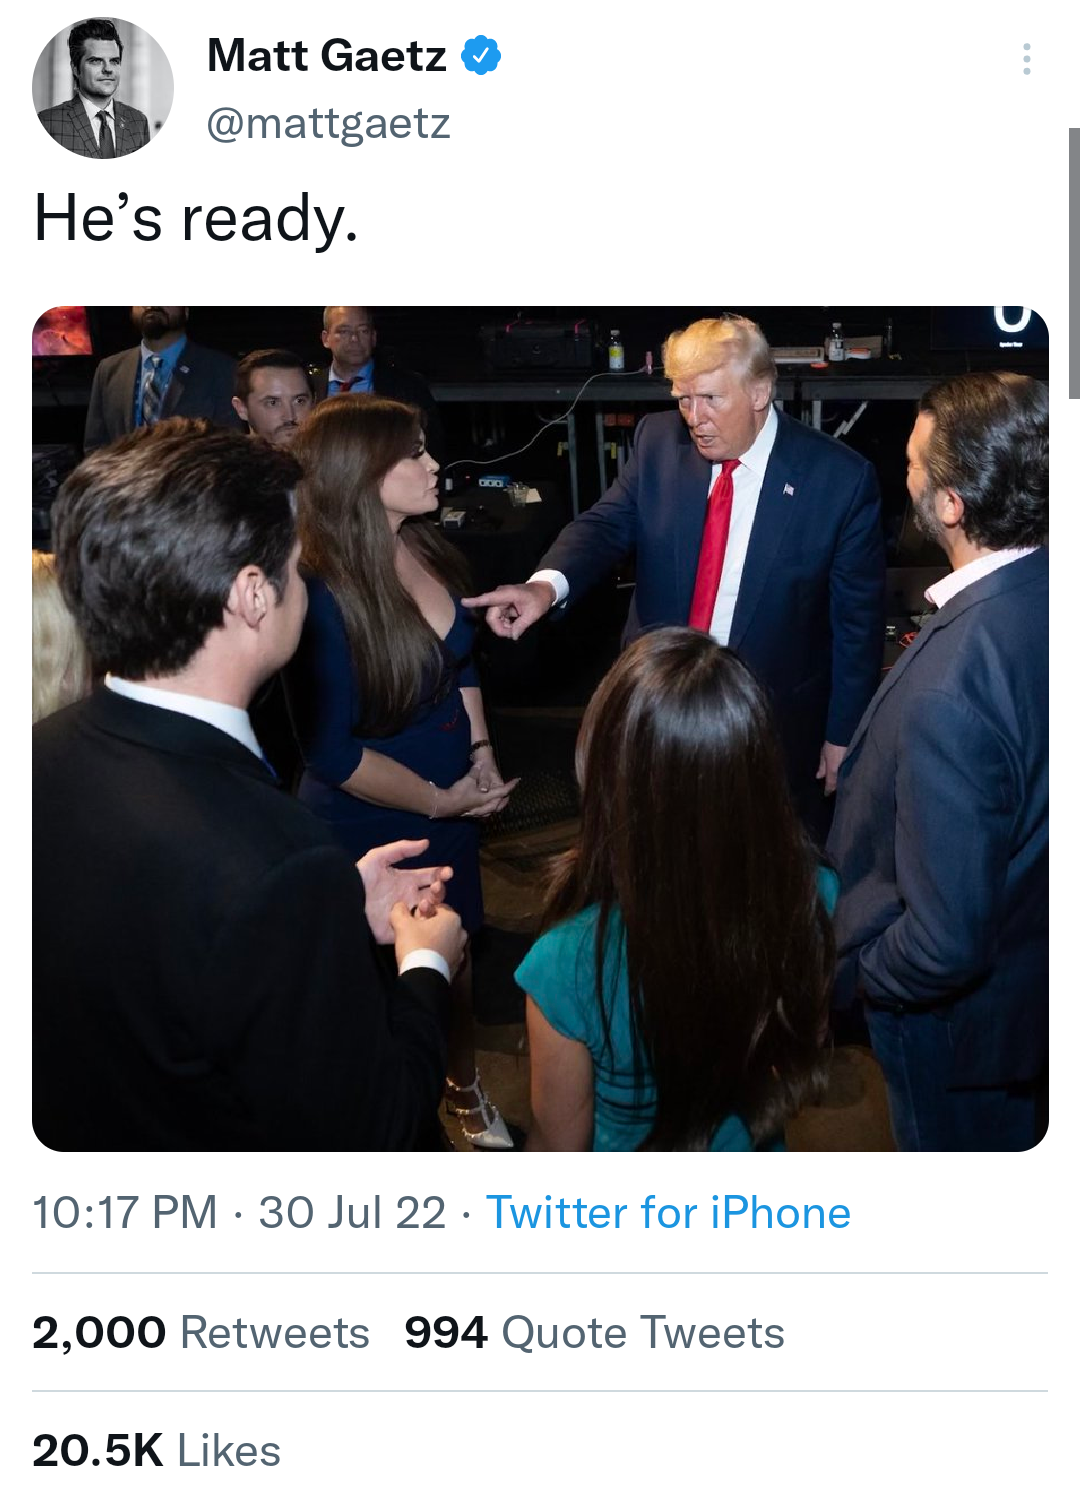Image resolution: width=1080 pixels, height=1491 pixels.
Task: Click the vertical scrollbar on the right
Action: pos(1074,263)
